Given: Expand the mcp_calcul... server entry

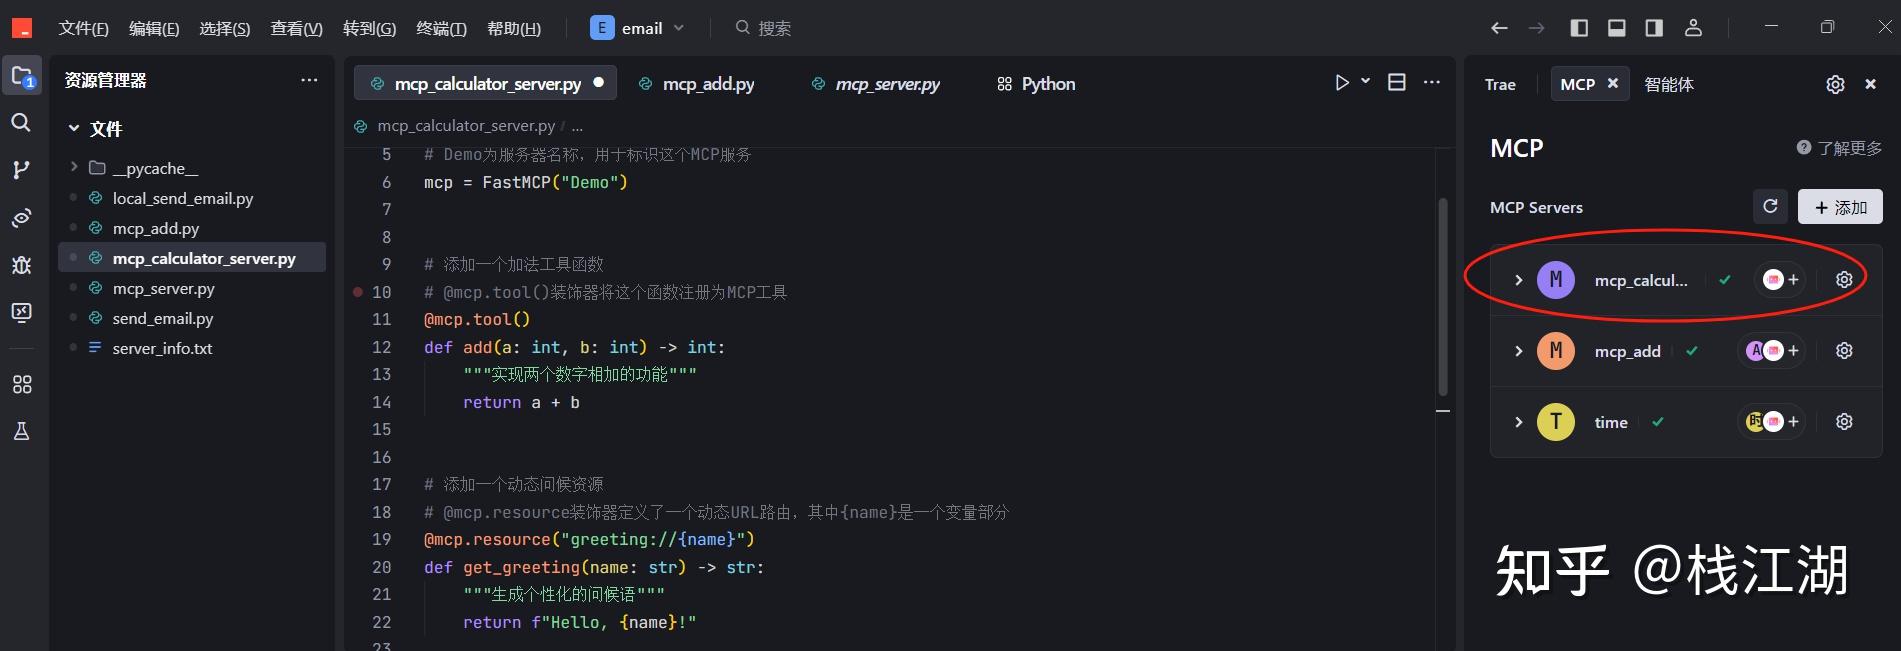Looking at the screenshot, I should [x=1518, y=280].
